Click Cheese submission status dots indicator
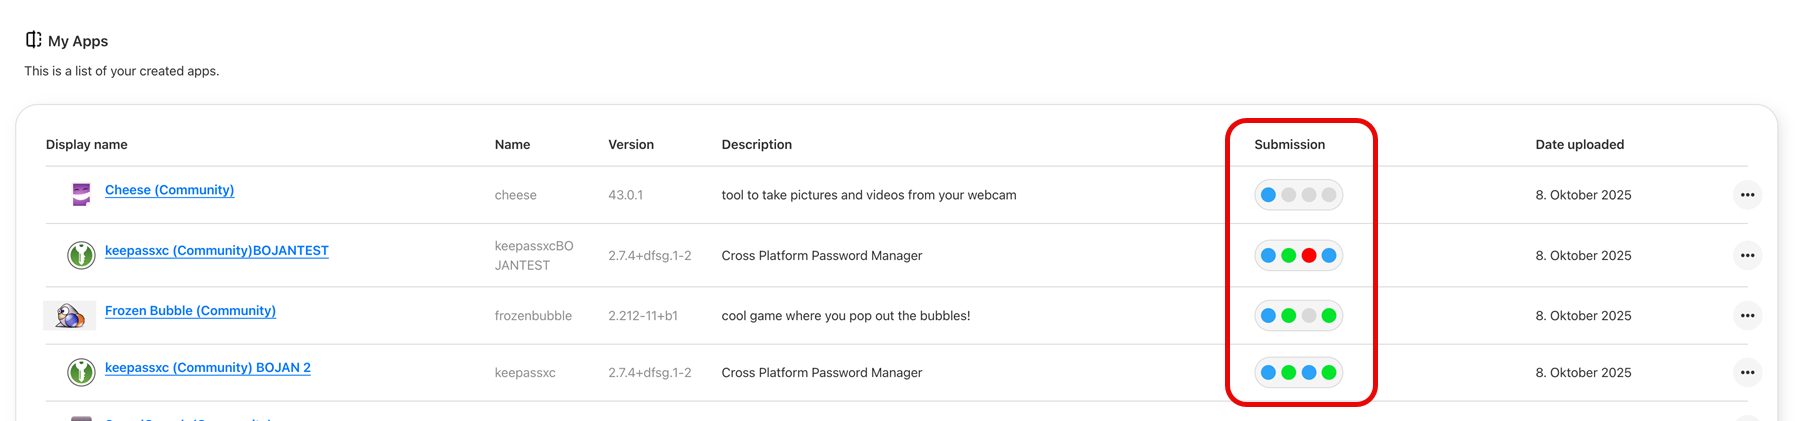Viewport: 1801px width, 421px height. click(1298, 195)
